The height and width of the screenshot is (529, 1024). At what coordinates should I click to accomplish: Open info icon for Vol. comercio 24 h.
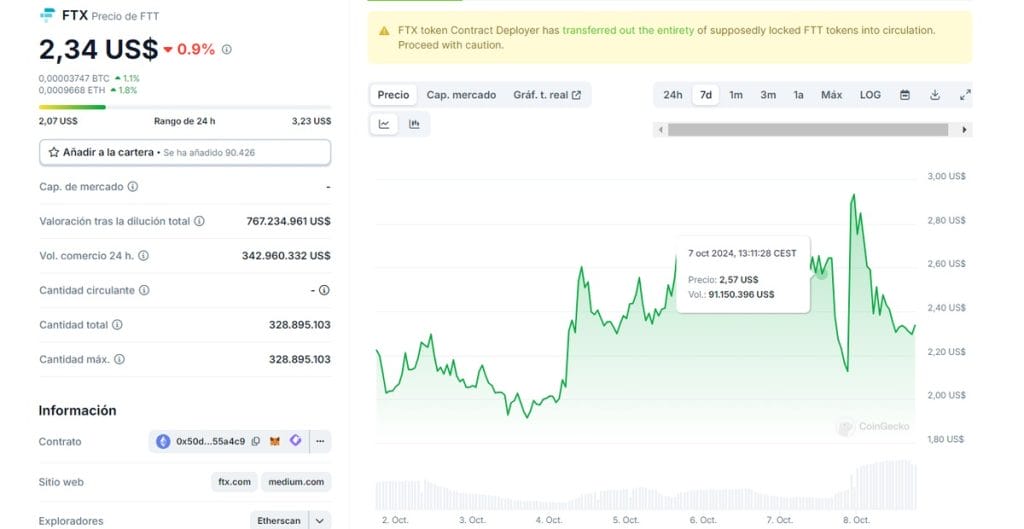pyautogui.click(x=143, y=256)
